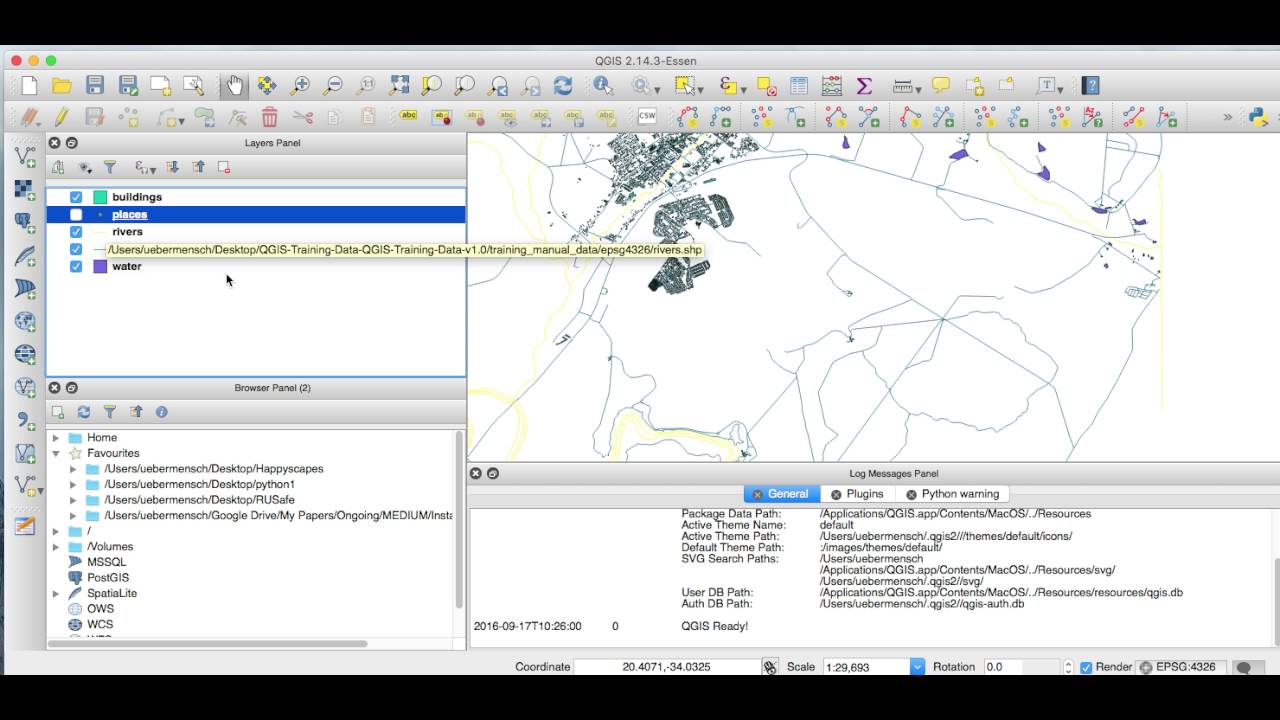Uncheck the water layer visibility checkbox
Screen dimensions: 1280x720
click(76, 266)
